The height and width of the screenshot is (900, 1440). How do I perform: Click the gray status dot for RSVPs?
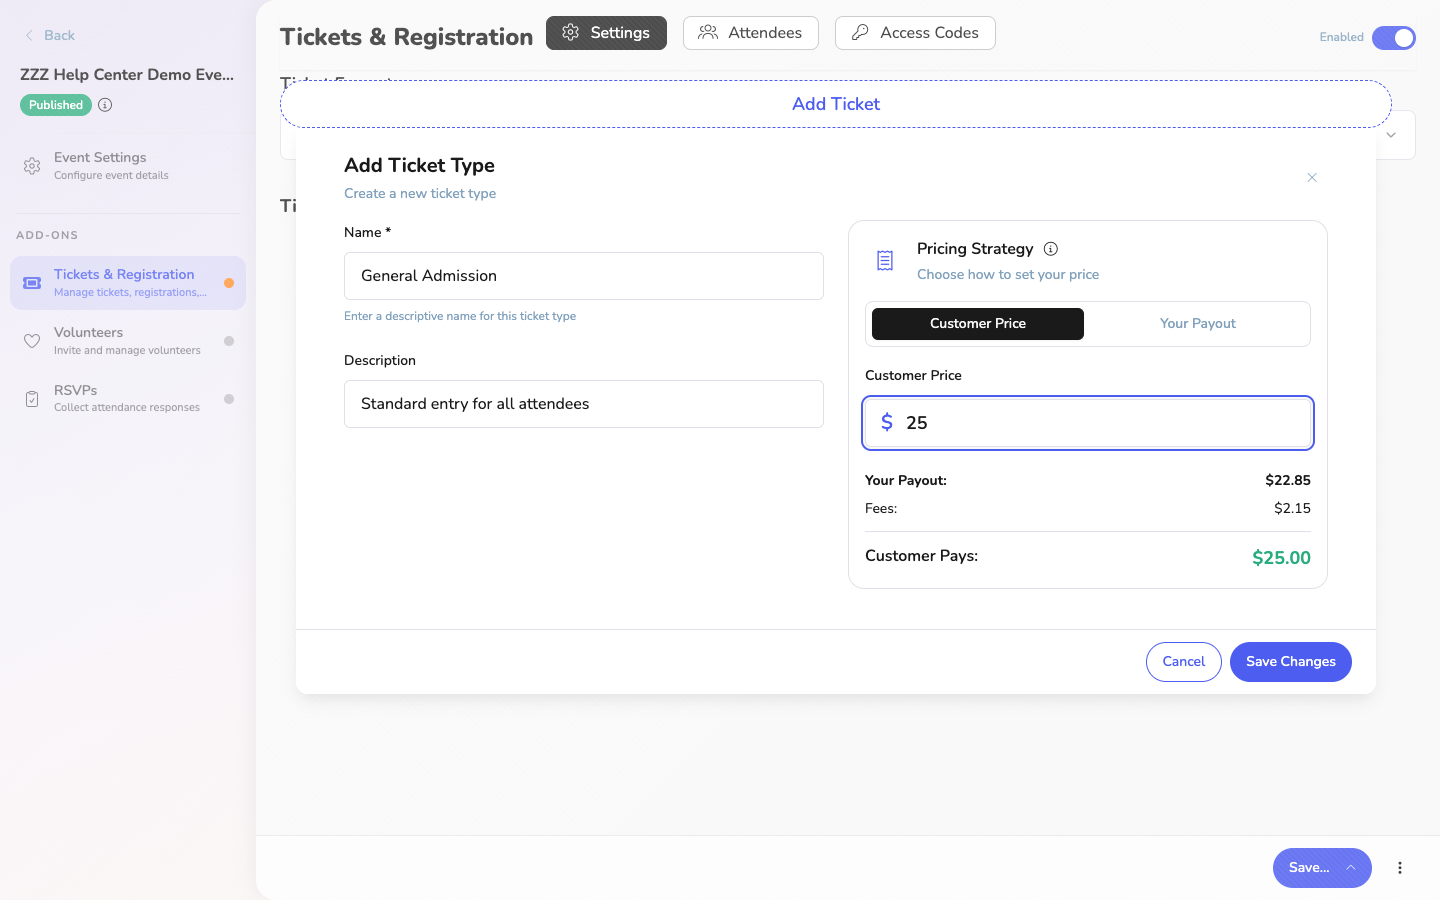click(229, 399)
